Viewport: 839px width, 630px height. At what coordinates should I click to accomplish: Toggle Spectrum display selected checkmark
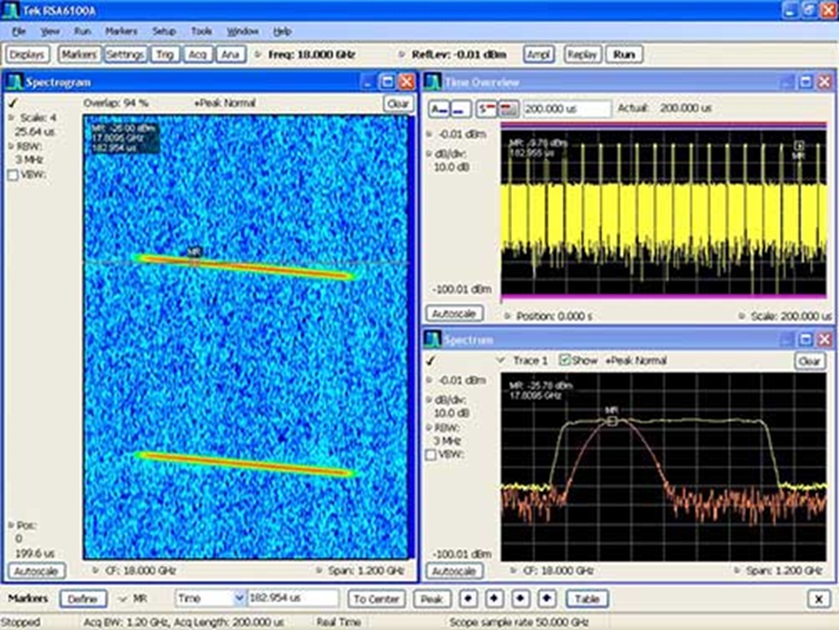431,361
